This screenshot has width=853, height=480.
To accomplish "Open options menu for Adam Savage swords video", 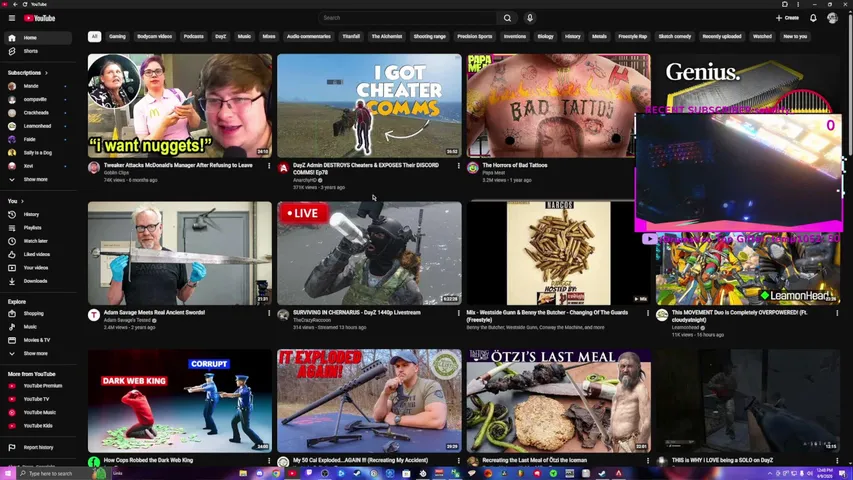I will click(269, 313).
